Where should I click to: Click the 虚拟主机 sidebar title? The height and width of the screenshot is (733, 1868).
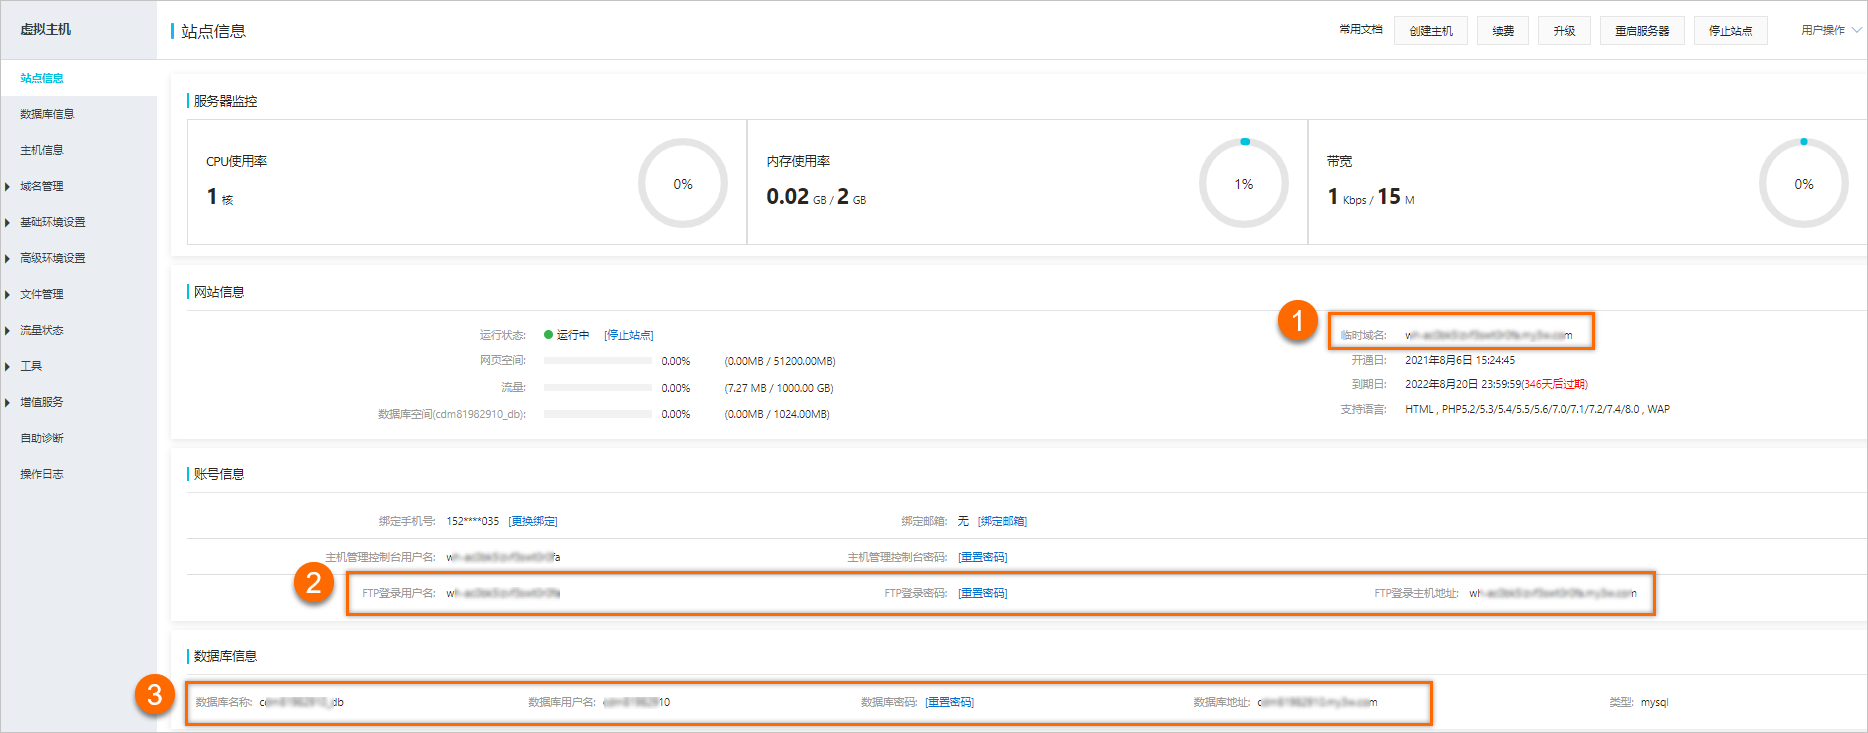coord(46,30)
